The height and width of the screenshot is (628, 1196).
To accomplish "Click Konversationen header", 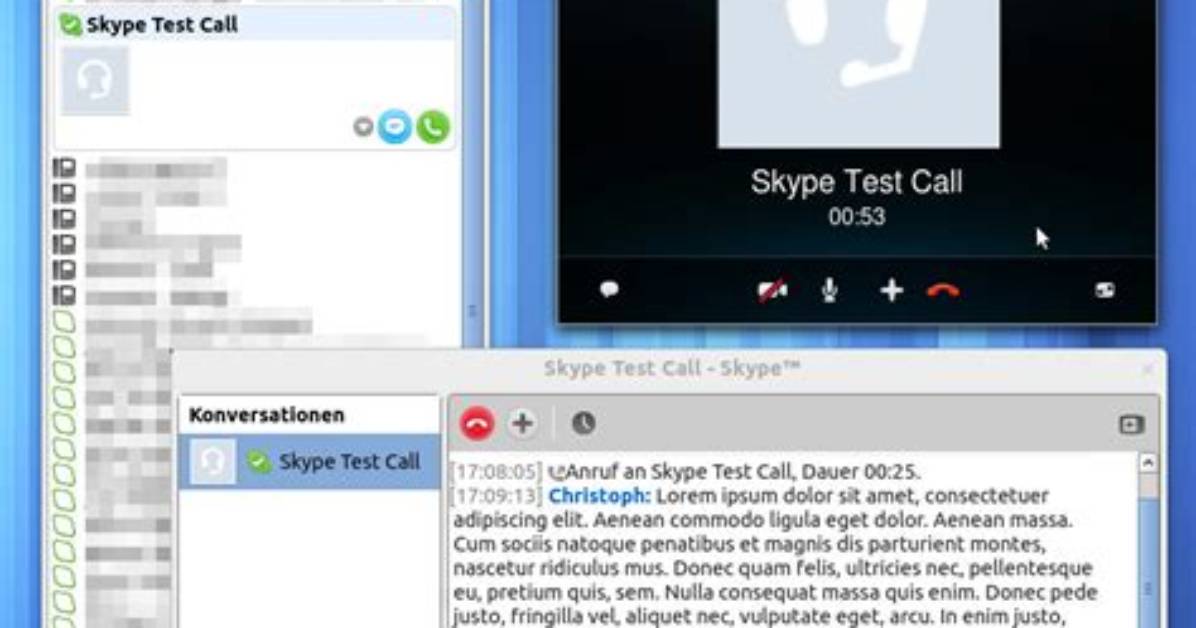I will click(267, 415).
